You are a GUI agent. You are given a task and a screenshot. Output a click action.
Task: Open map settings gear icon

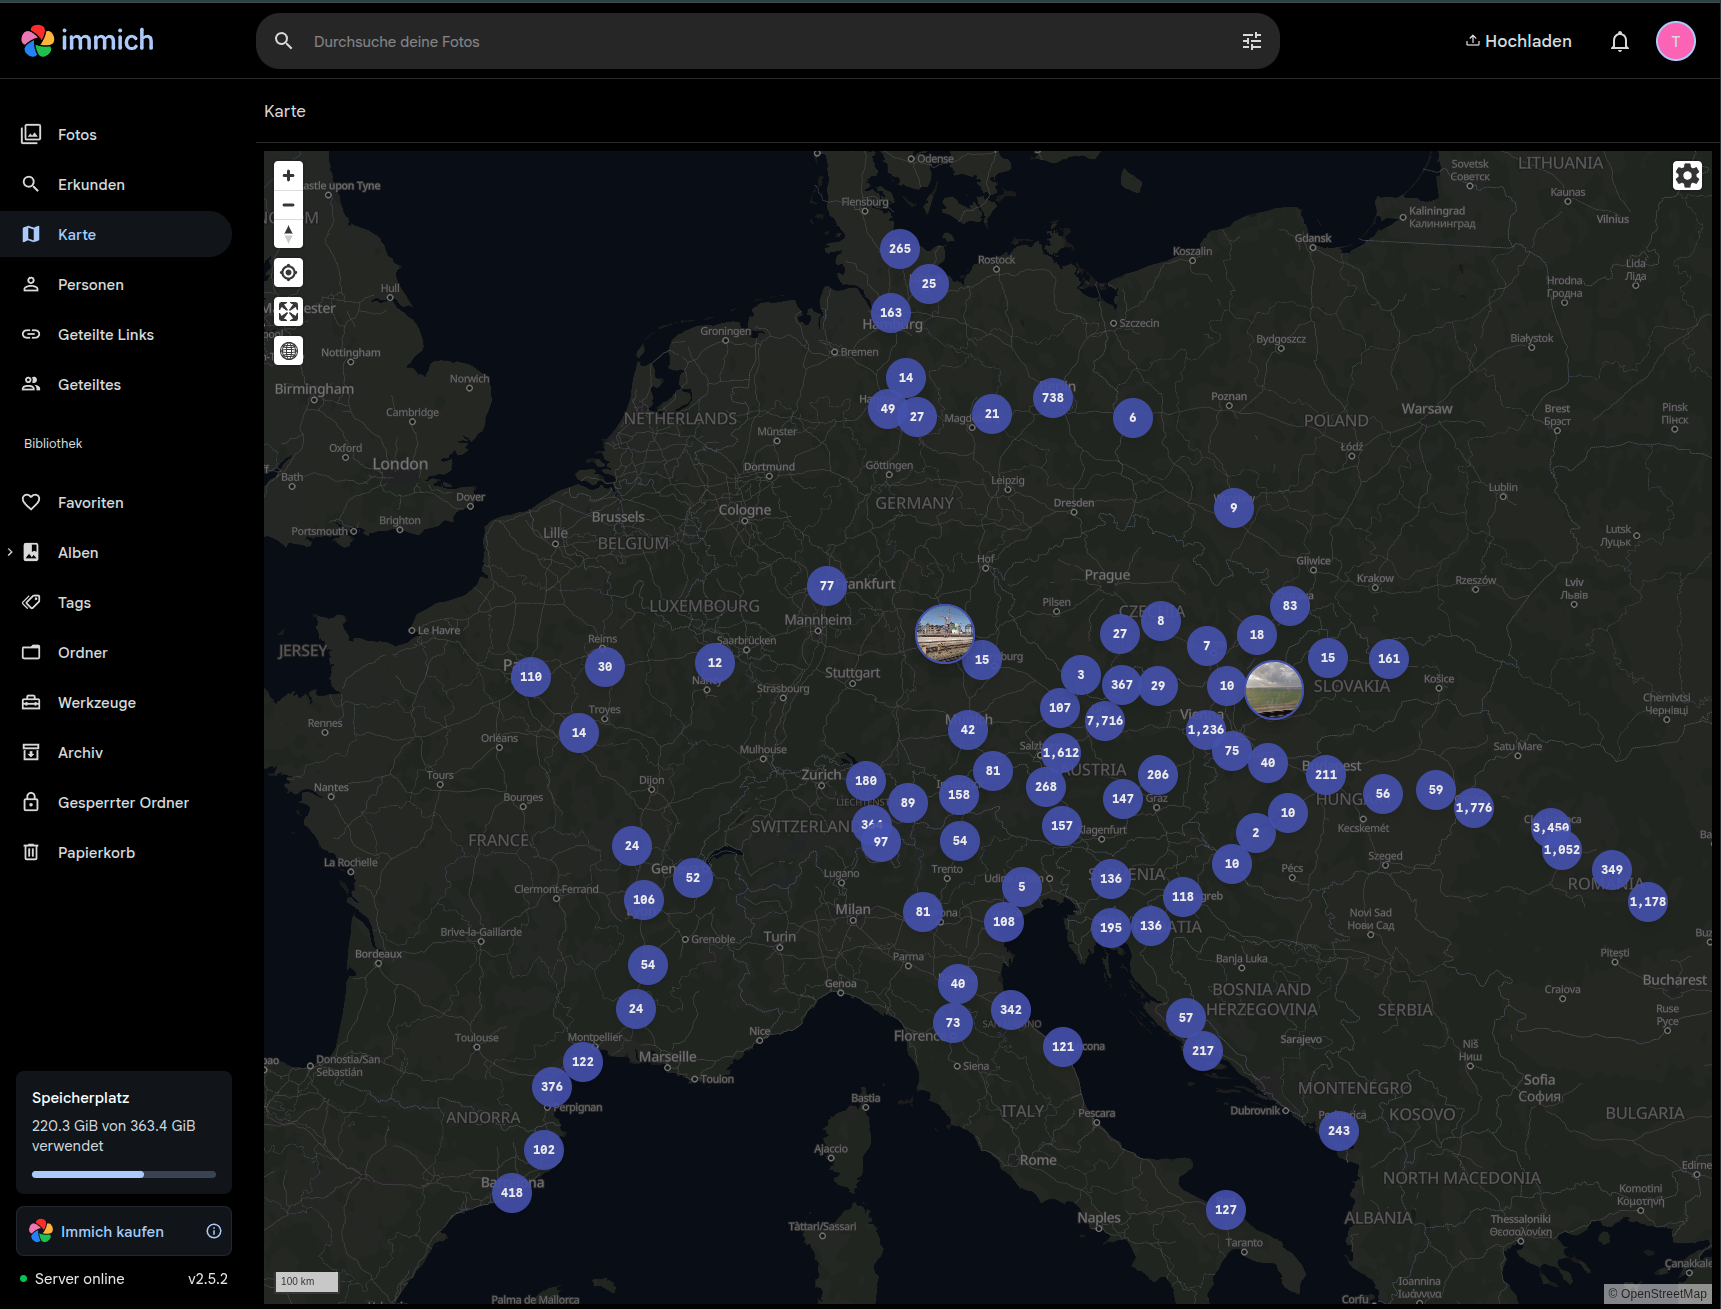[1687, 176]
